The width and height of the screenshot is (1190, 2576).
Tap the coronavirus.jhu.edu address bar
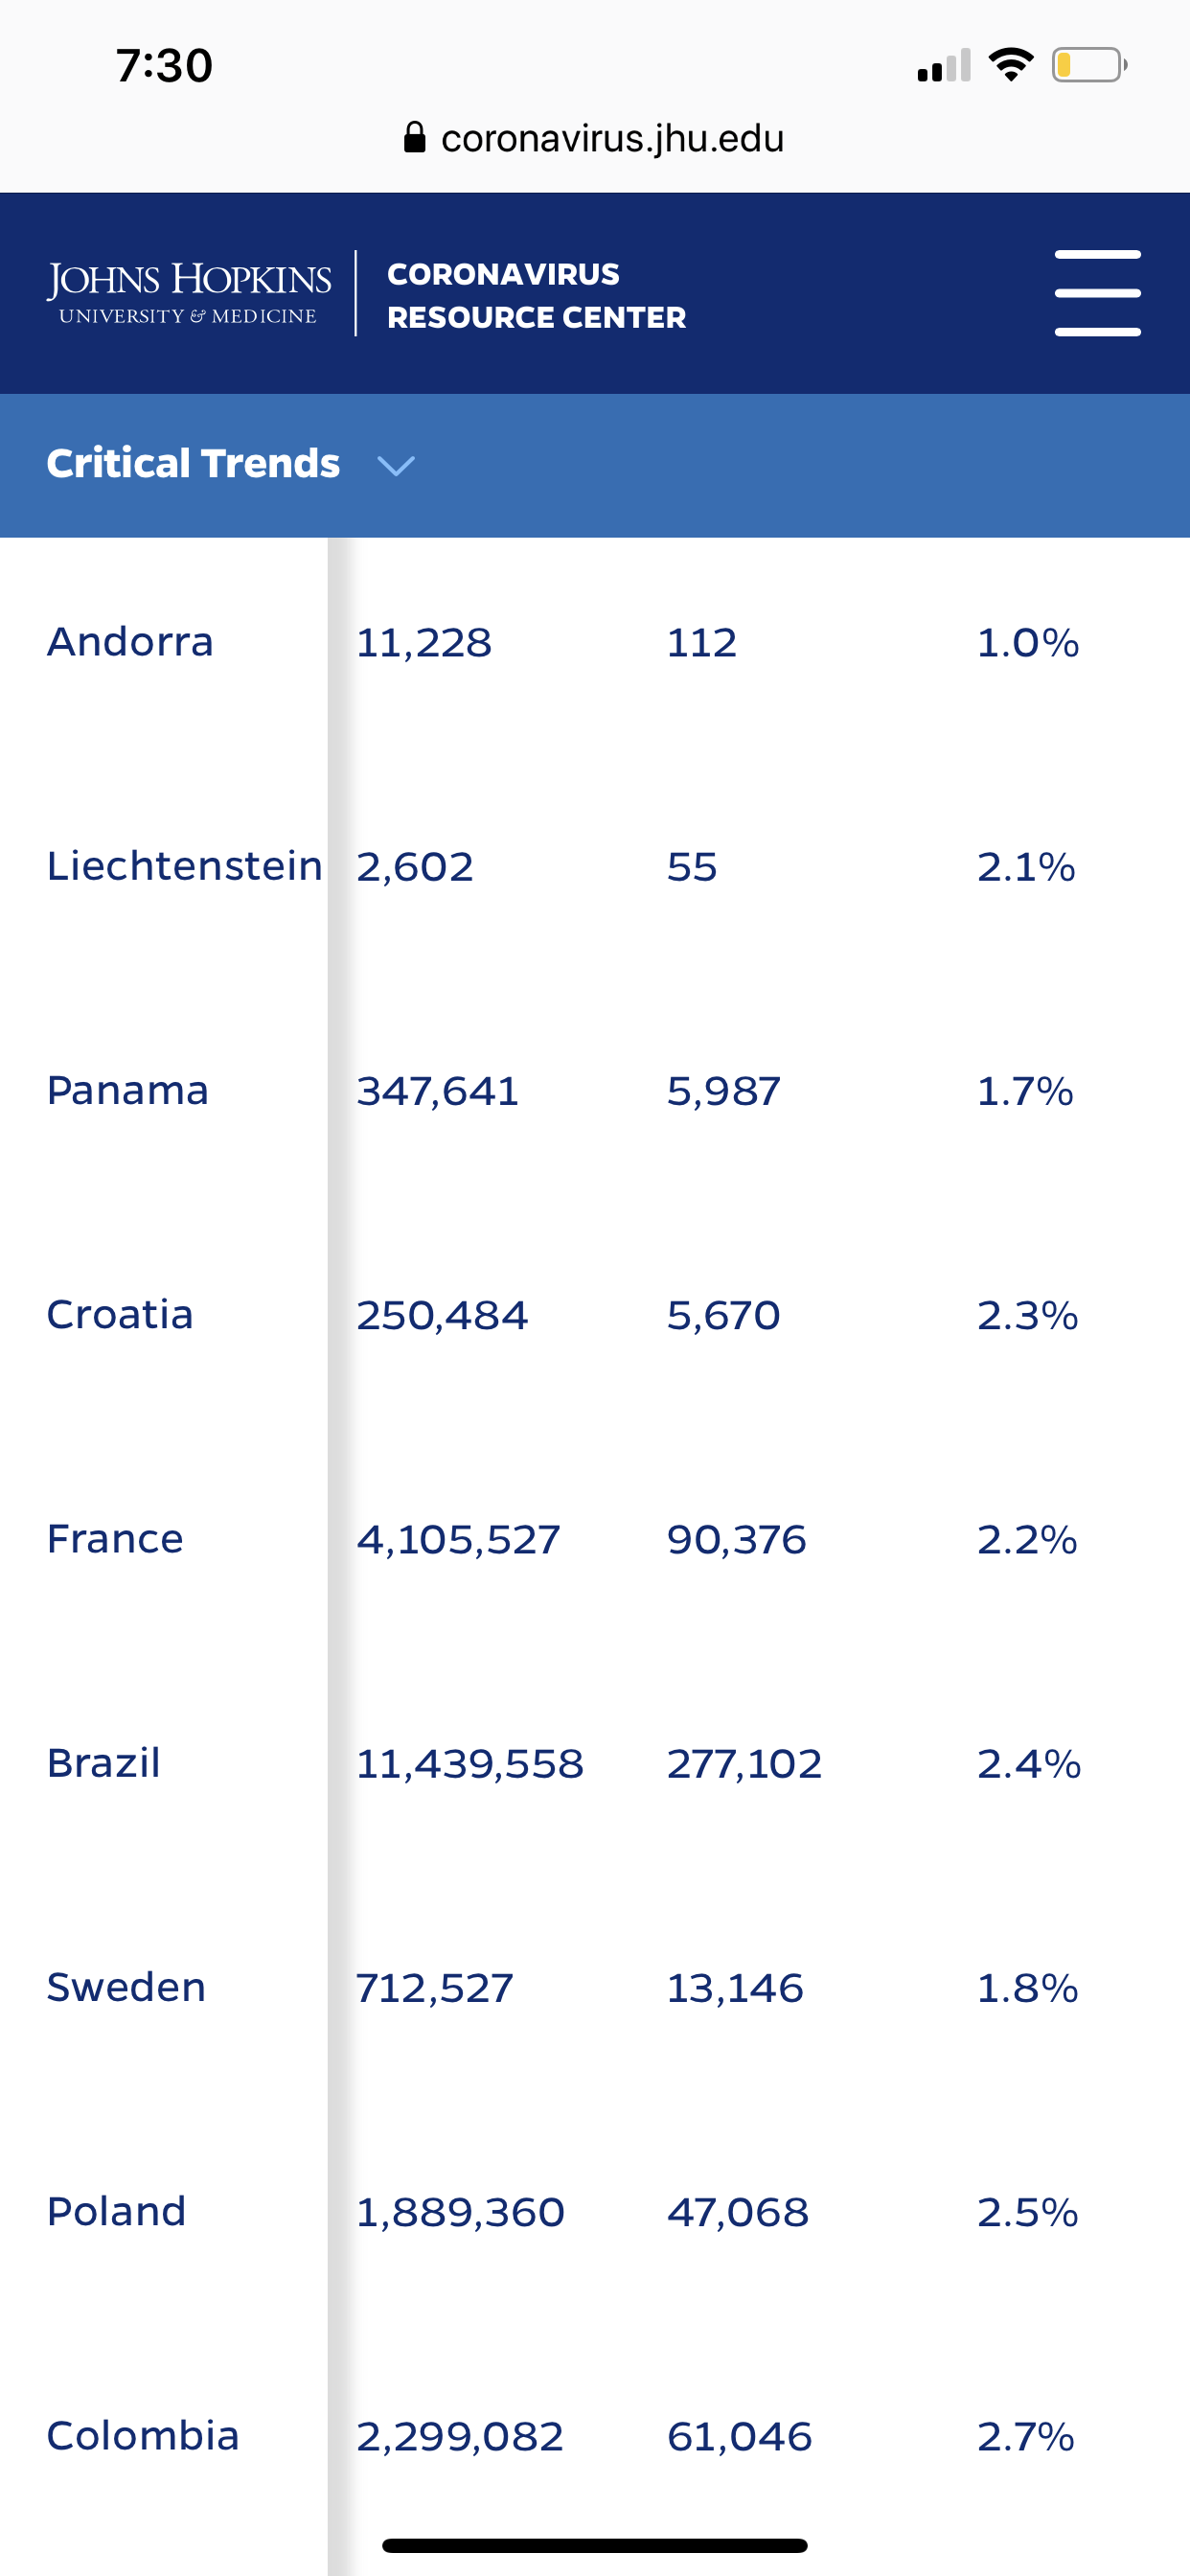click(x=611, y=138)
